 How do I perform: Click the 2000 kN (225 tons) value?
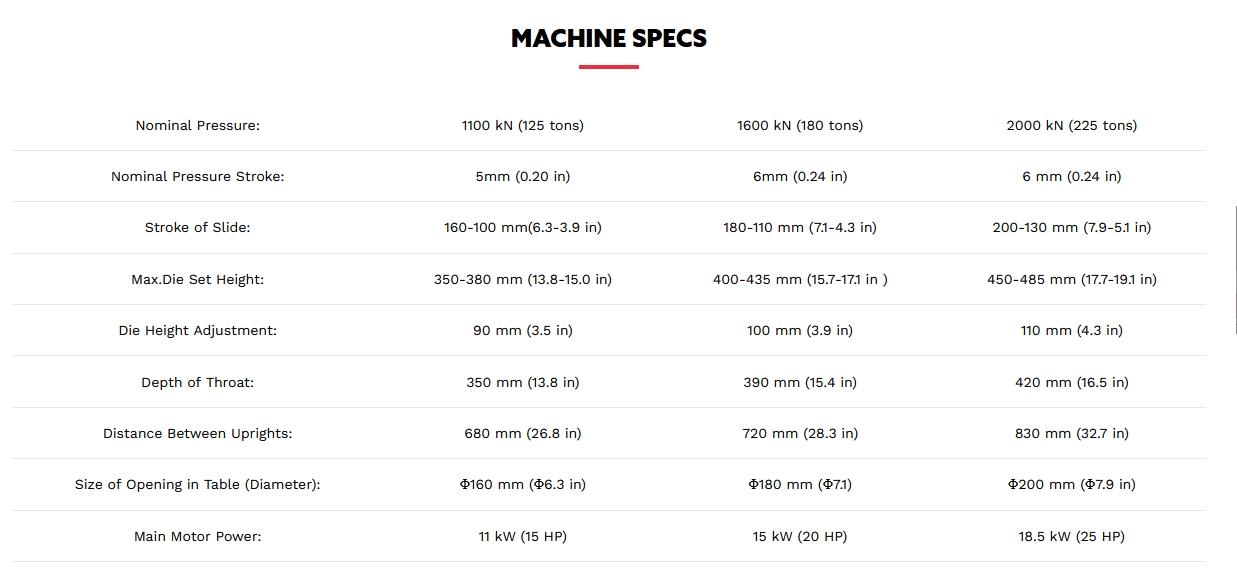pos(1072,125)
